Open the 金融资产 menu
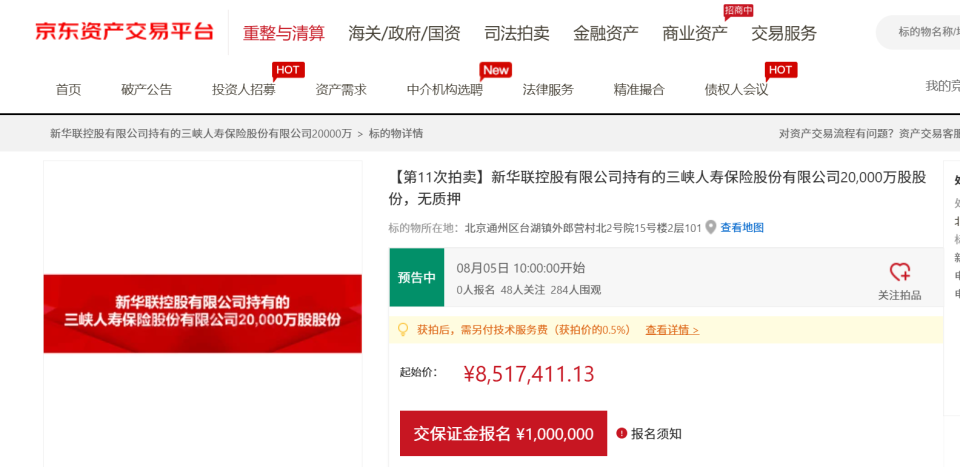This screenshot has width=960, height=467. pos(606,33)
